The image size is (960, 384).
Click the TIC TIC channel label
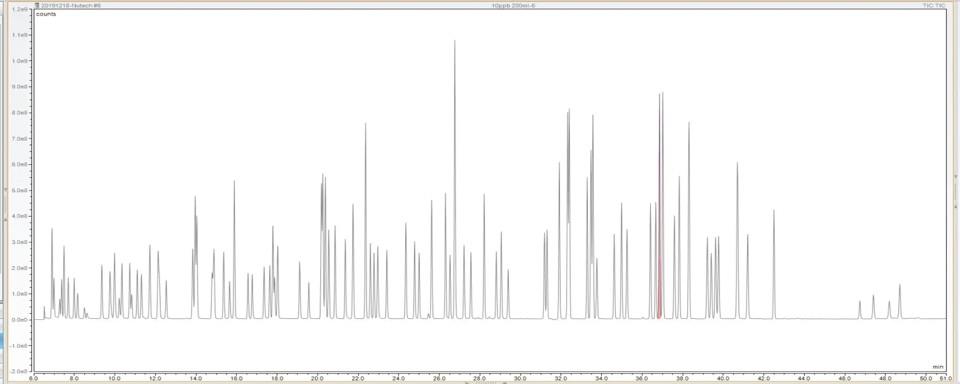(935, 6)
